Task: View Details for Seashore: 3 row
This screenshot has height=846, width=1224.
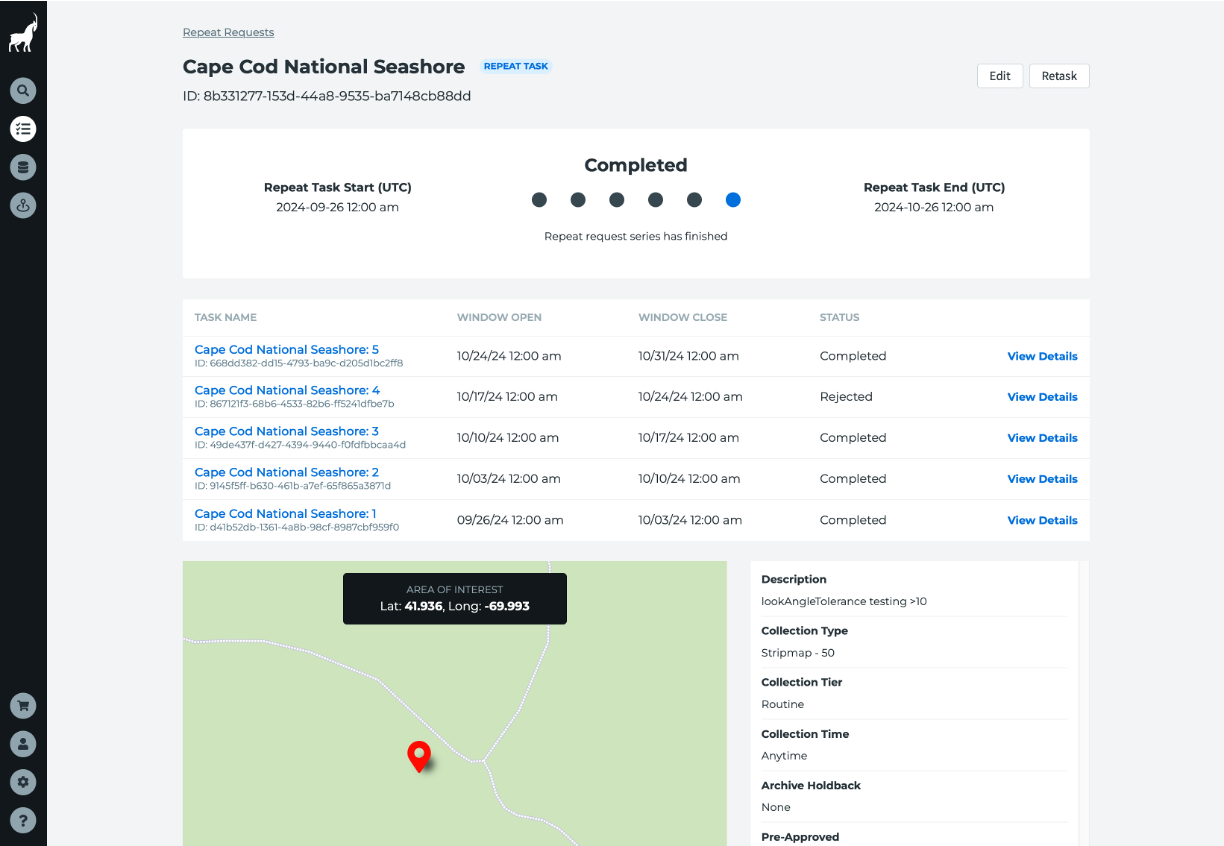Action: tap(1042, 438)
